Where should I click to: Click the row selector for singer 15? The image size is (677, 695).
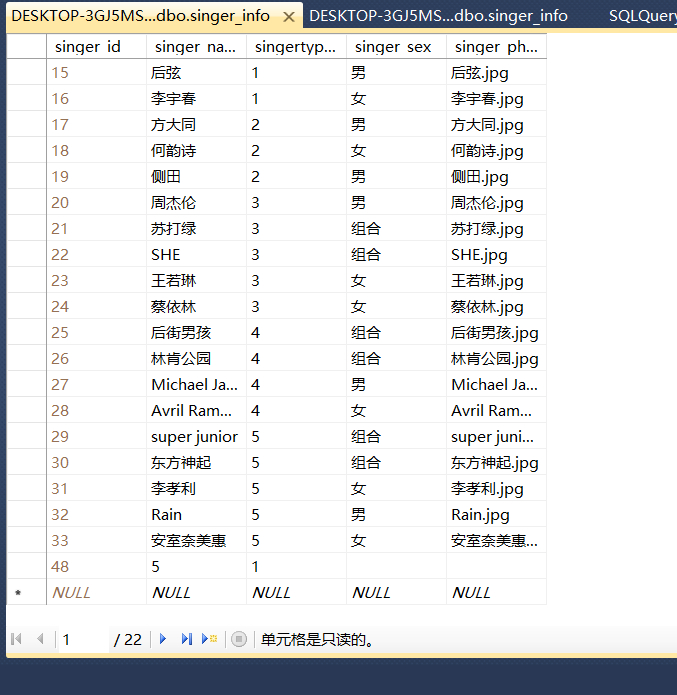(x=27, y=72)
